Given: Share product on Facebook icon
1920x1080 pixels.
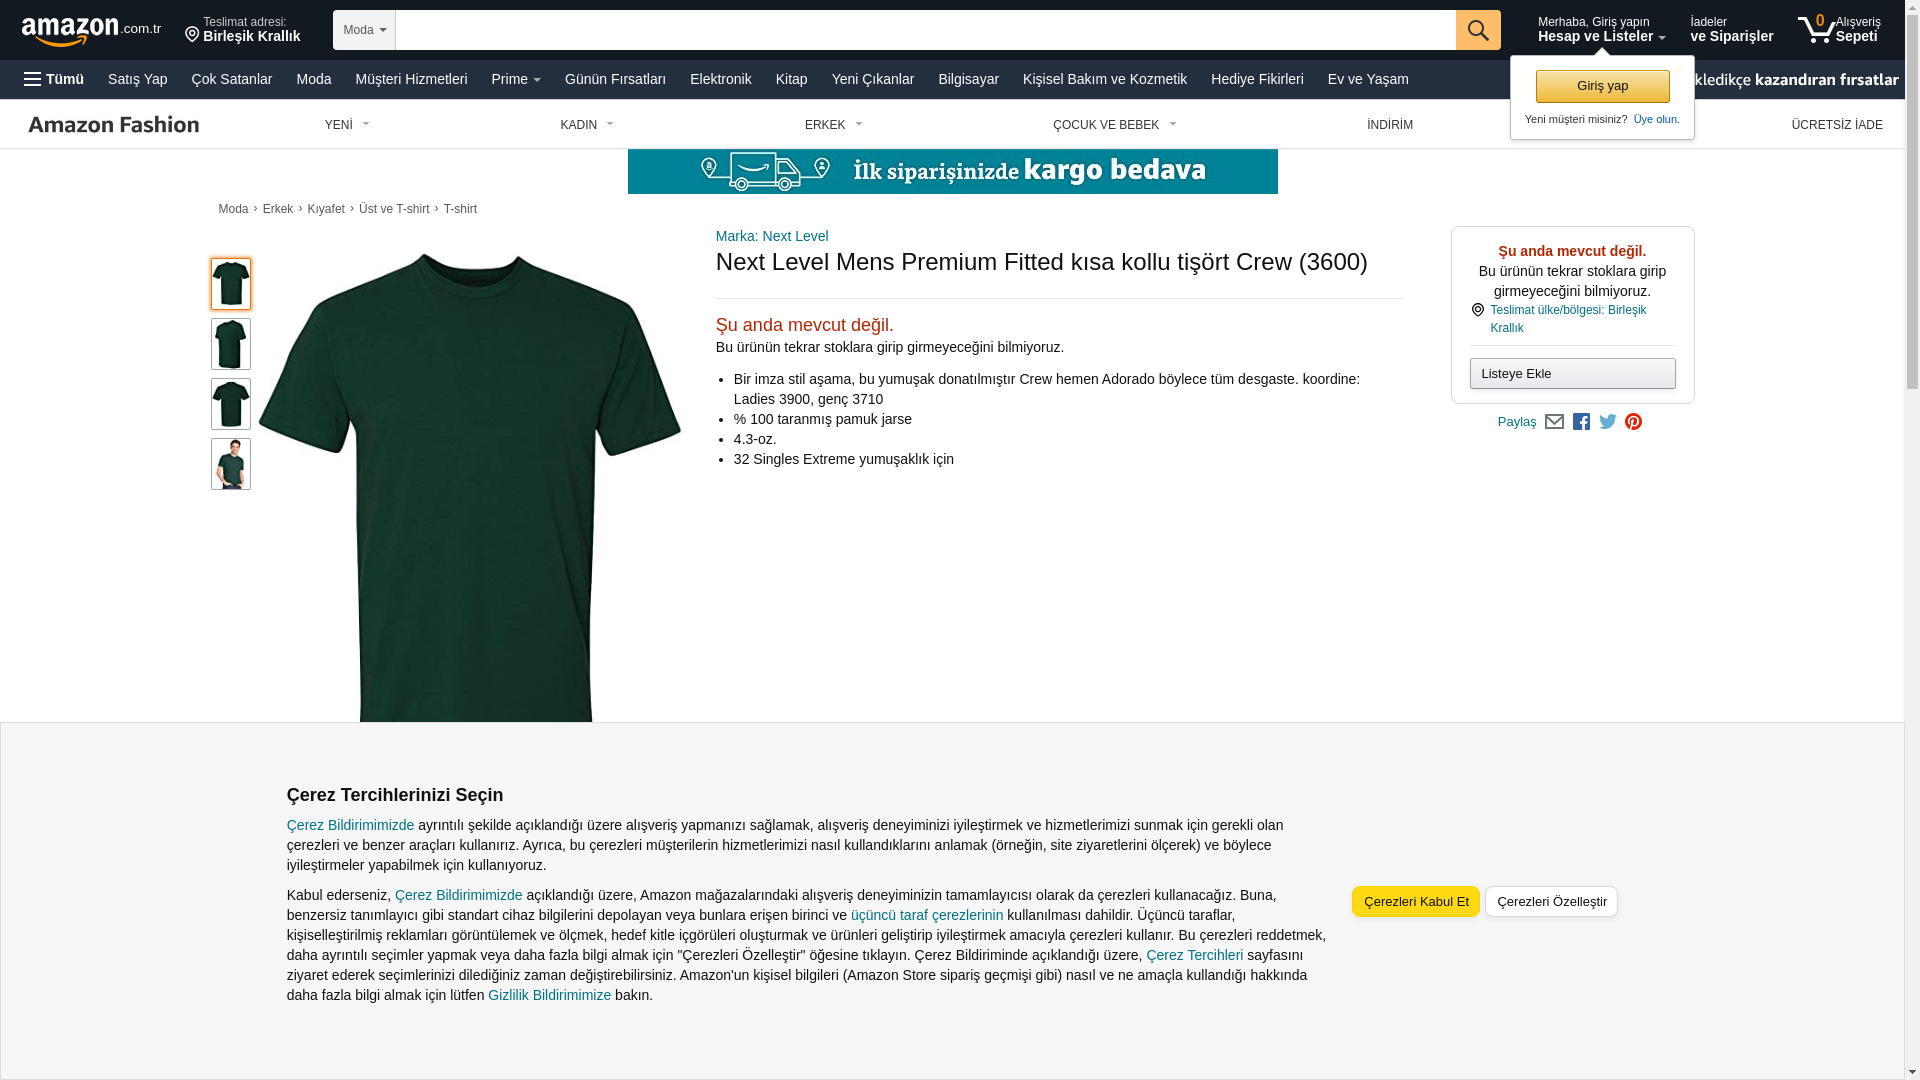Looking at the screenshot, I should pyautogui.click(x=1581, y=422).
